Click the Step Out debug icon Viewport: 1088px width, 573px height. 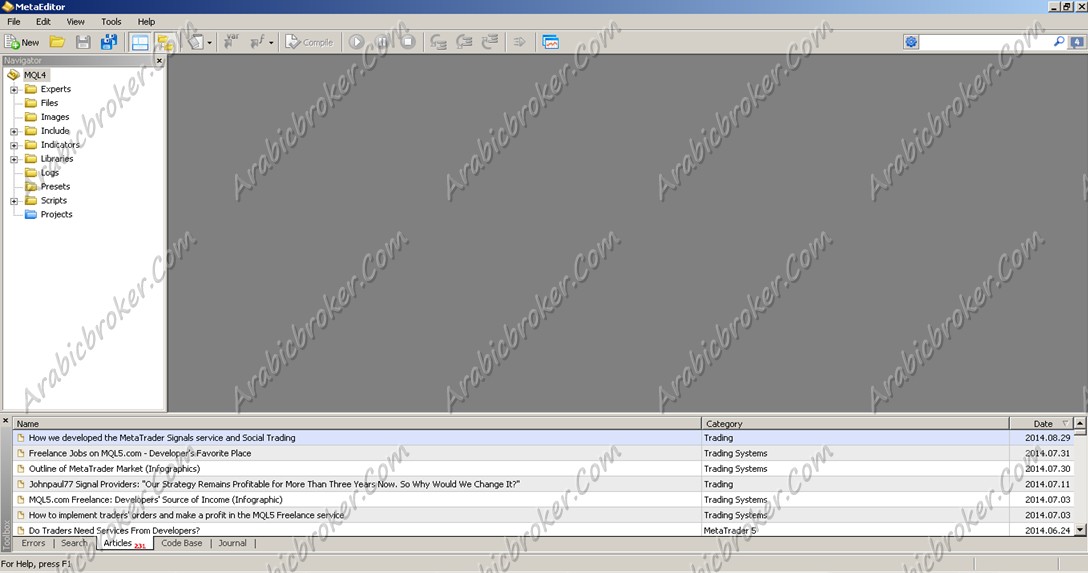tap(490, 42)
